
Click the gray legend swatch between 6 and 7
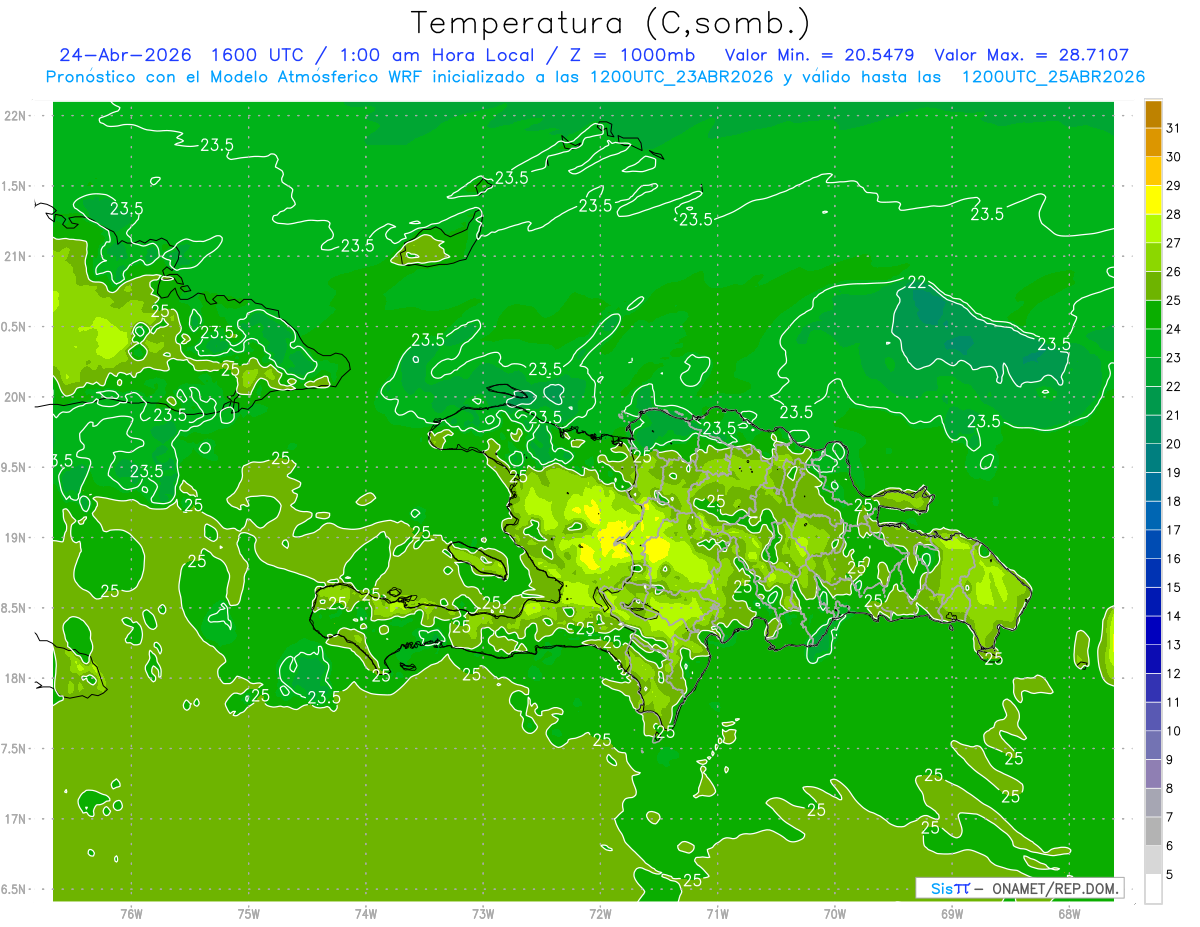tap(1153, 831)
